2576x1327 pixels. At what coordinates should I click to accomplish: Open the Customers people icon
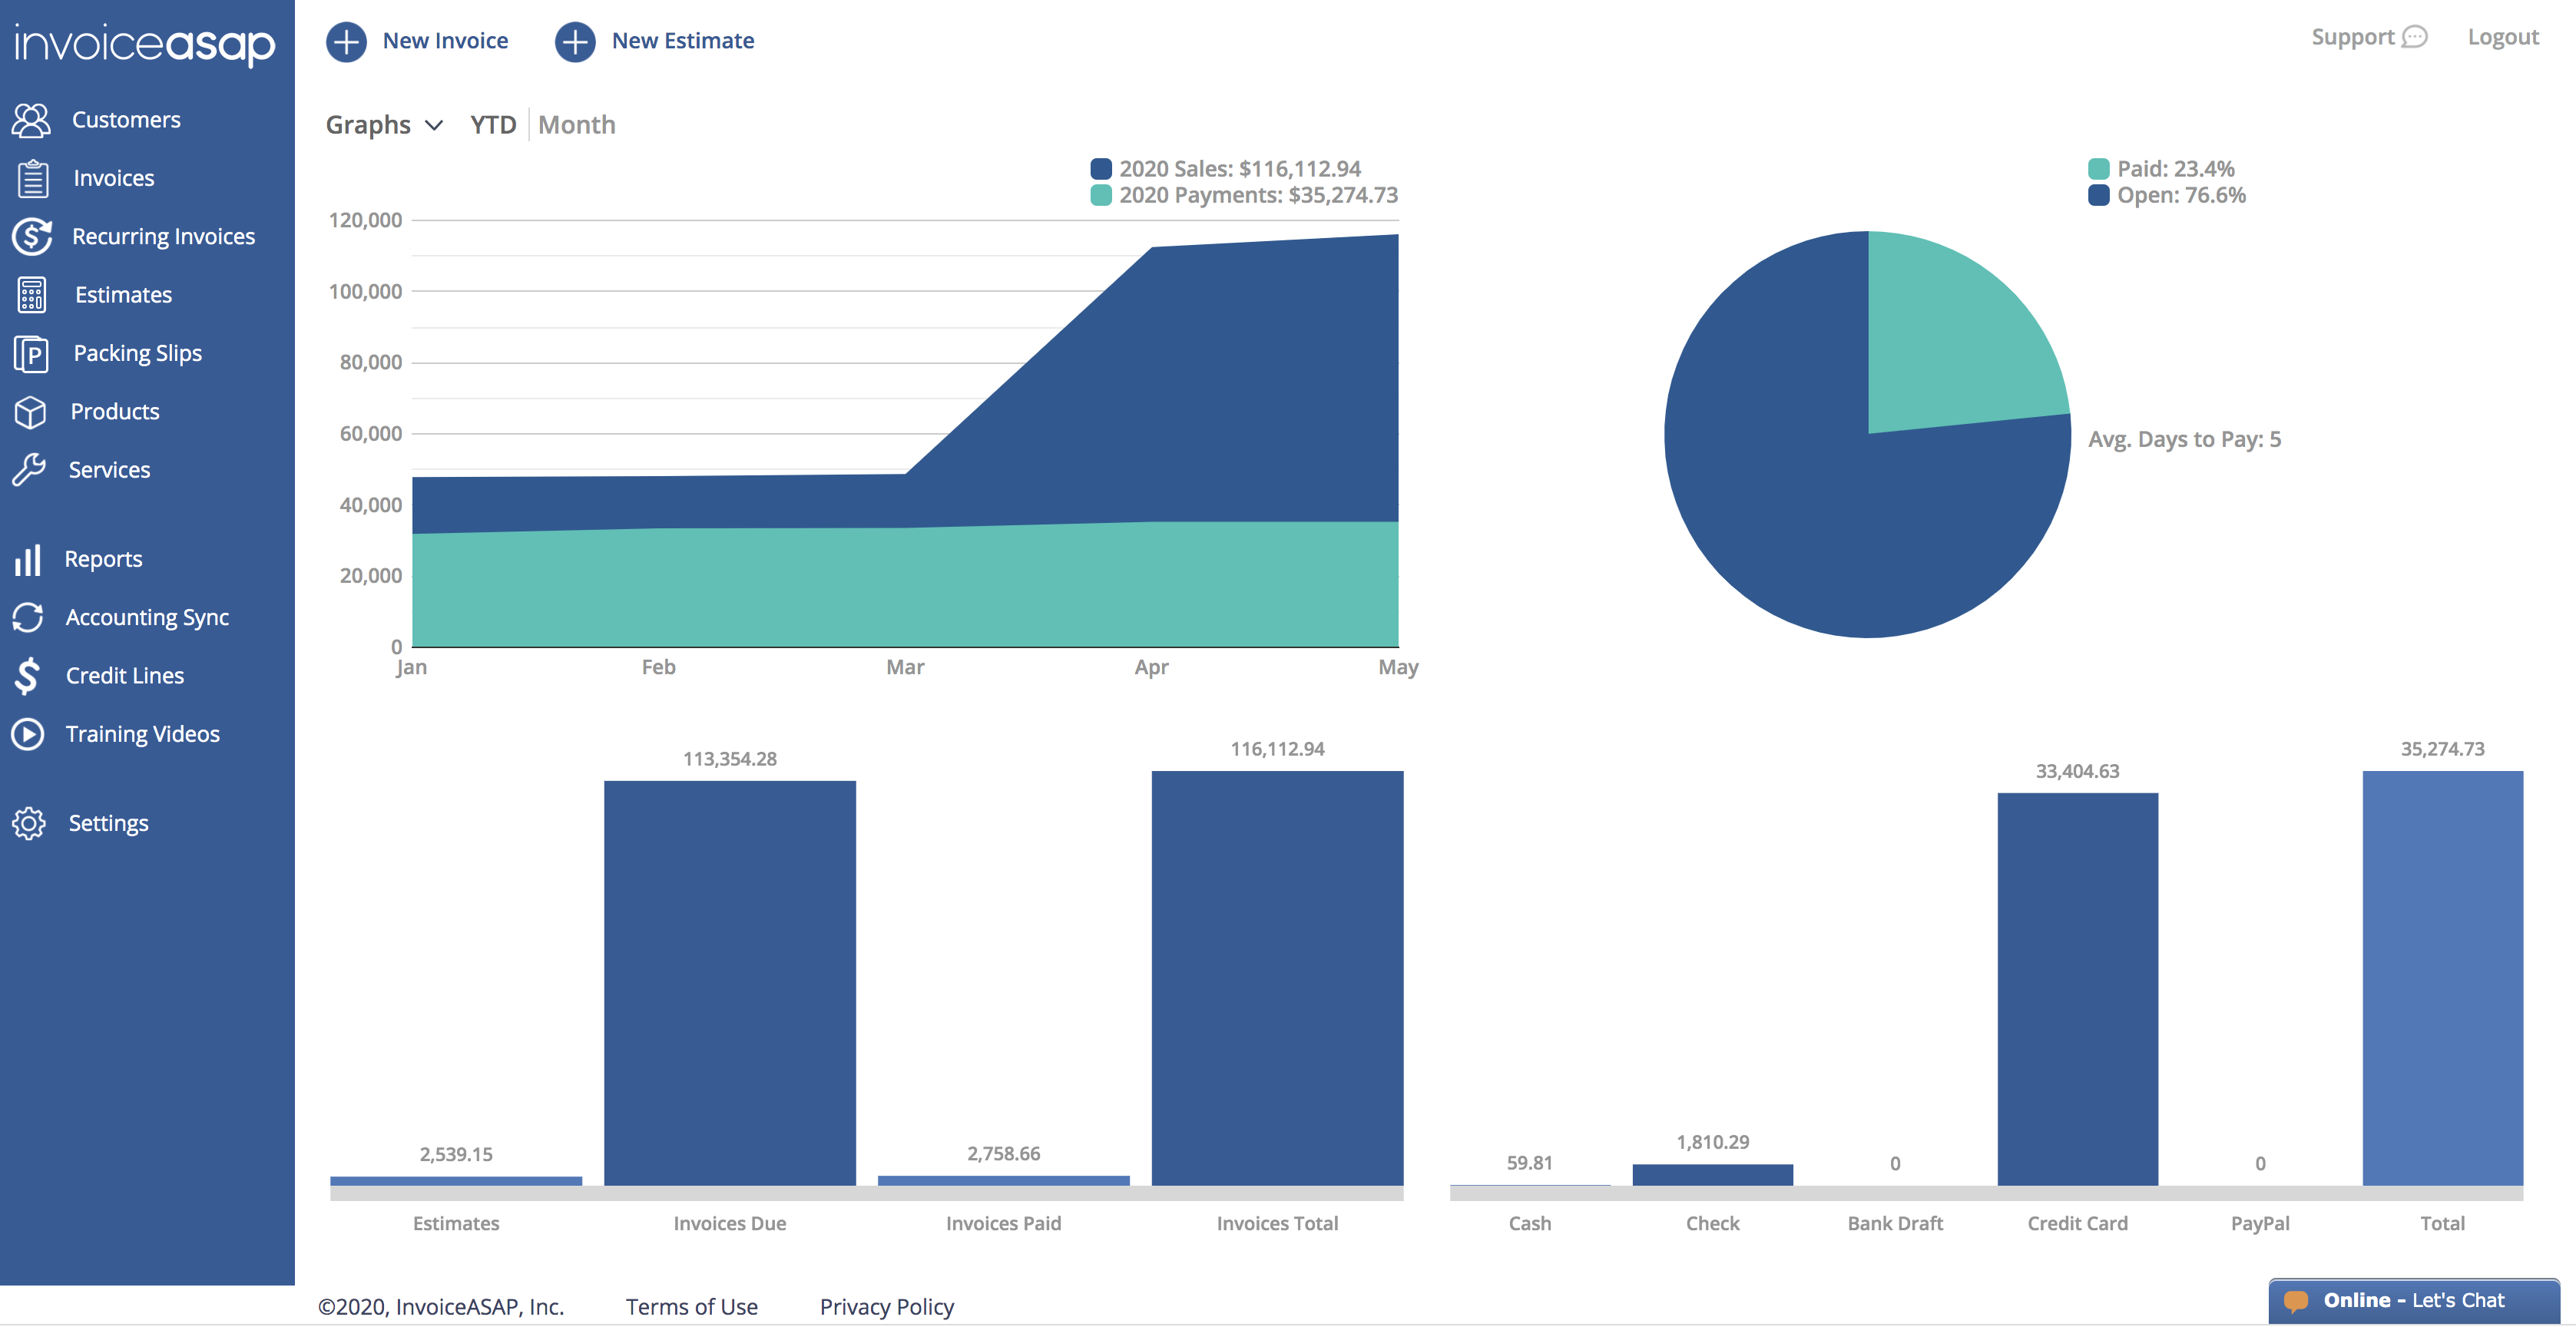click(x=31, y=120)
